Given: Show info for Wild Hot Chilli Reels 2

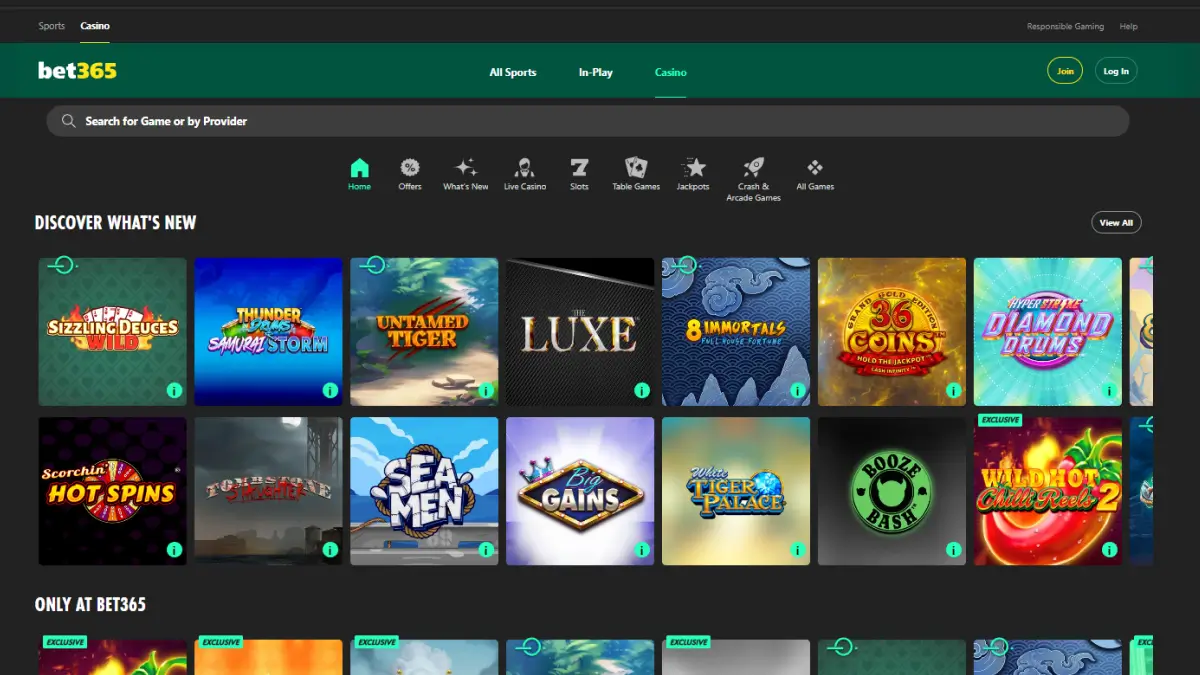Looking at the screenshot, I should [x=1110, y=549].
